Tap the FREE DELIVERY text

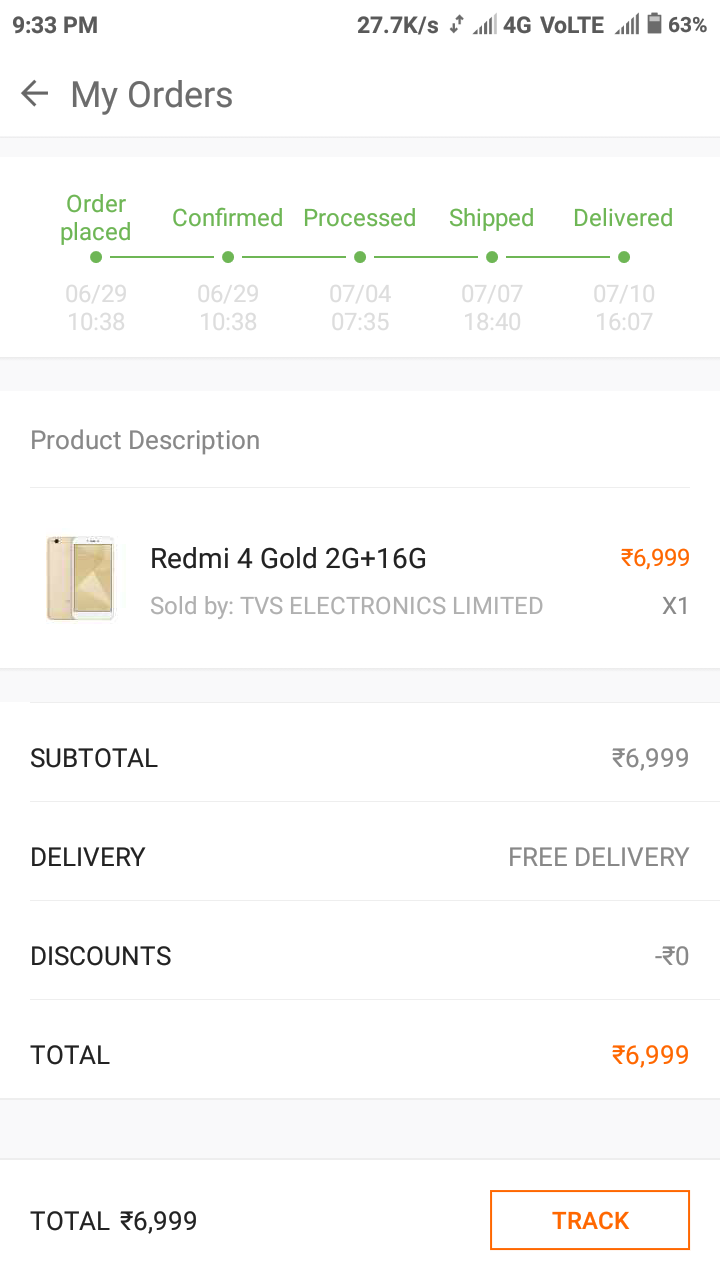coord(599,857)
